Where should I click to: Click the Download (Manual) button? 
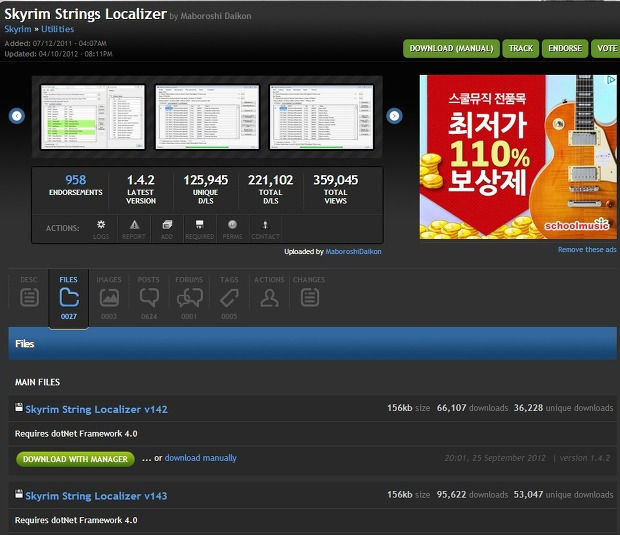point(452,49)
